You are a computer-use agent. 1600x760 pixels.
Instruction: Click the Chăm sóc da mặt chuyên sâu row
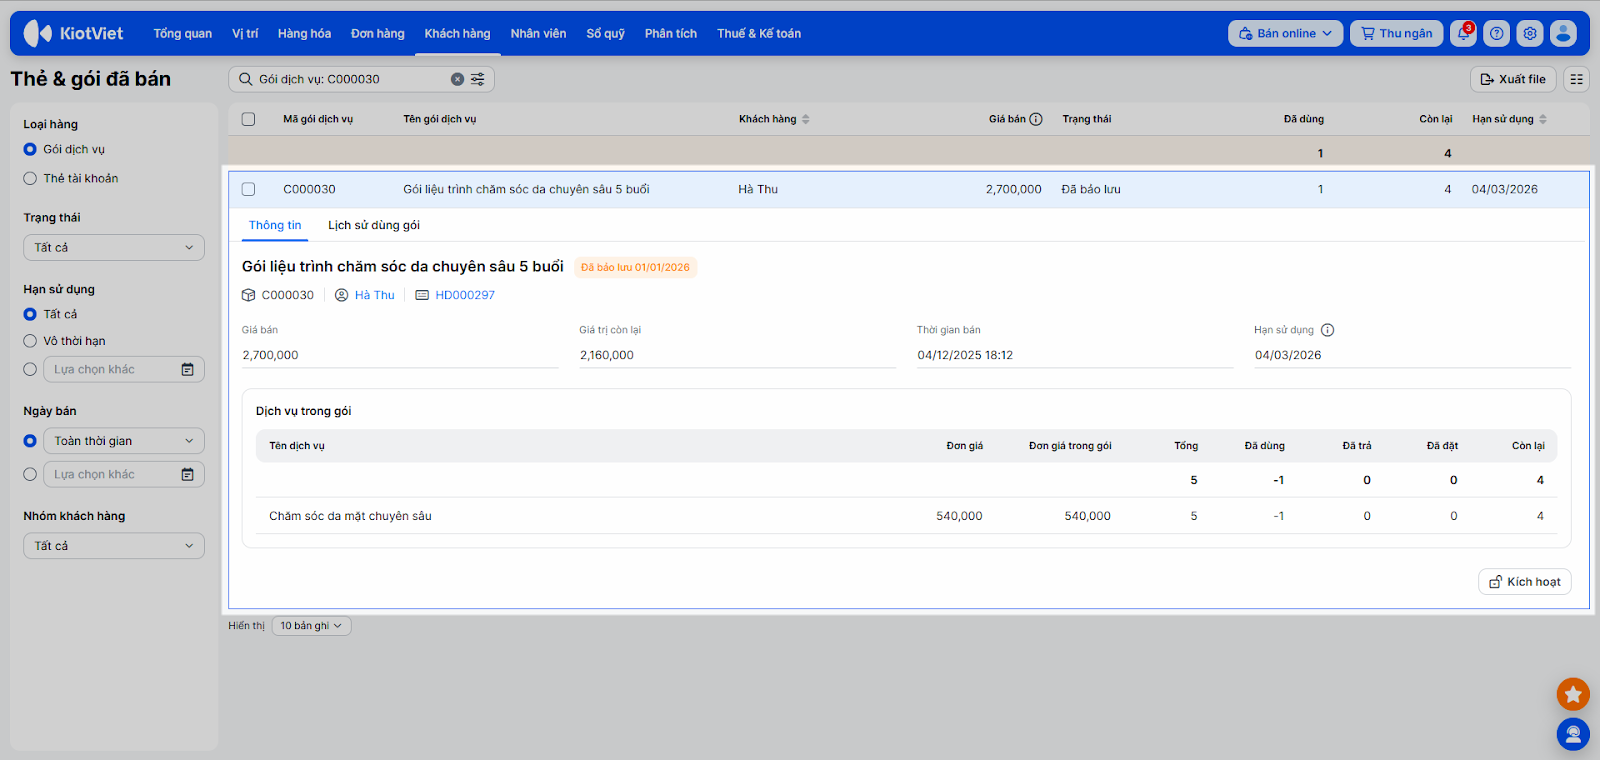click(907, 516)
